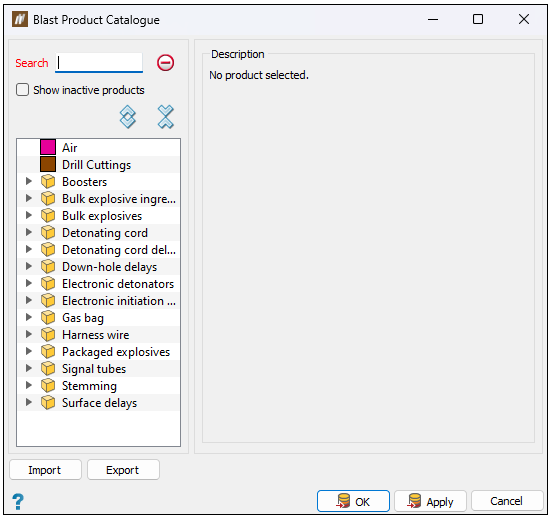Expand the Bulk explosives category
This screenshot has width=553, height=519.
29,215
